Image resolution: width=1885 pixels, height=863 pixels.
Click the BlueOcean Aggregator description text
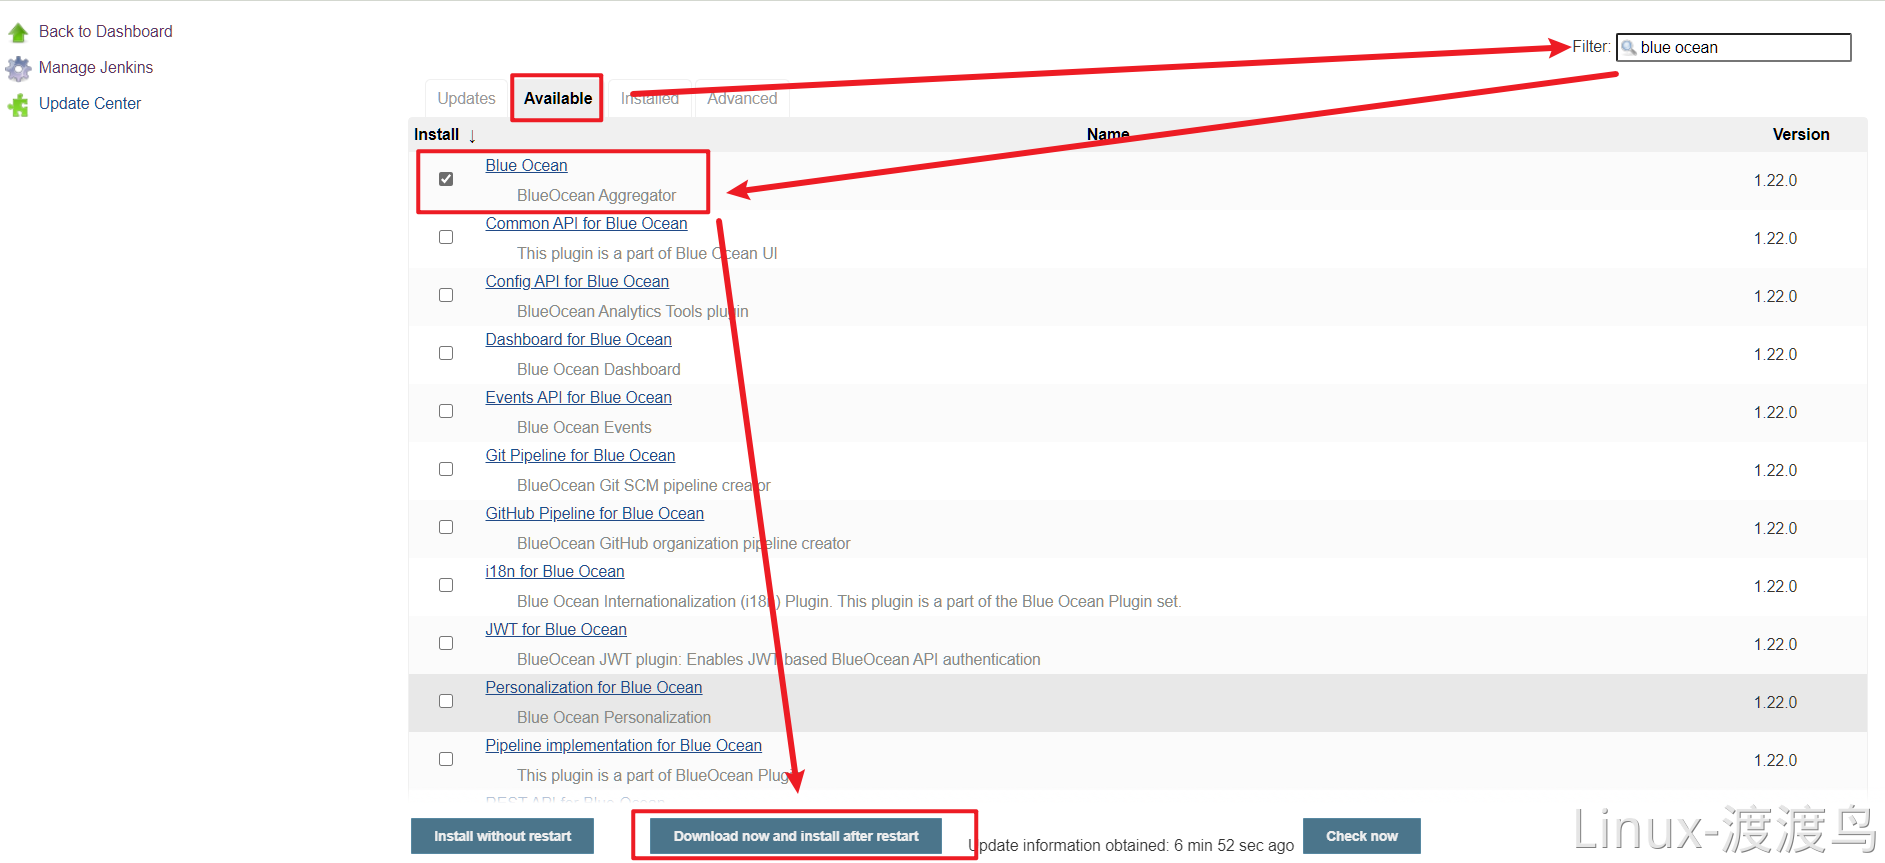tap(596, 195)
